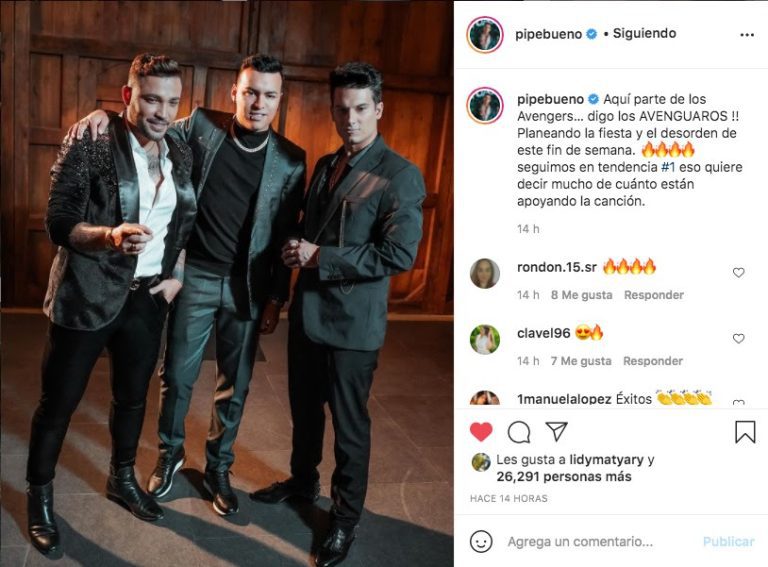Screen dimensions: 768x567
Task: Click the Publicar button
Action: tap(728, 542)
